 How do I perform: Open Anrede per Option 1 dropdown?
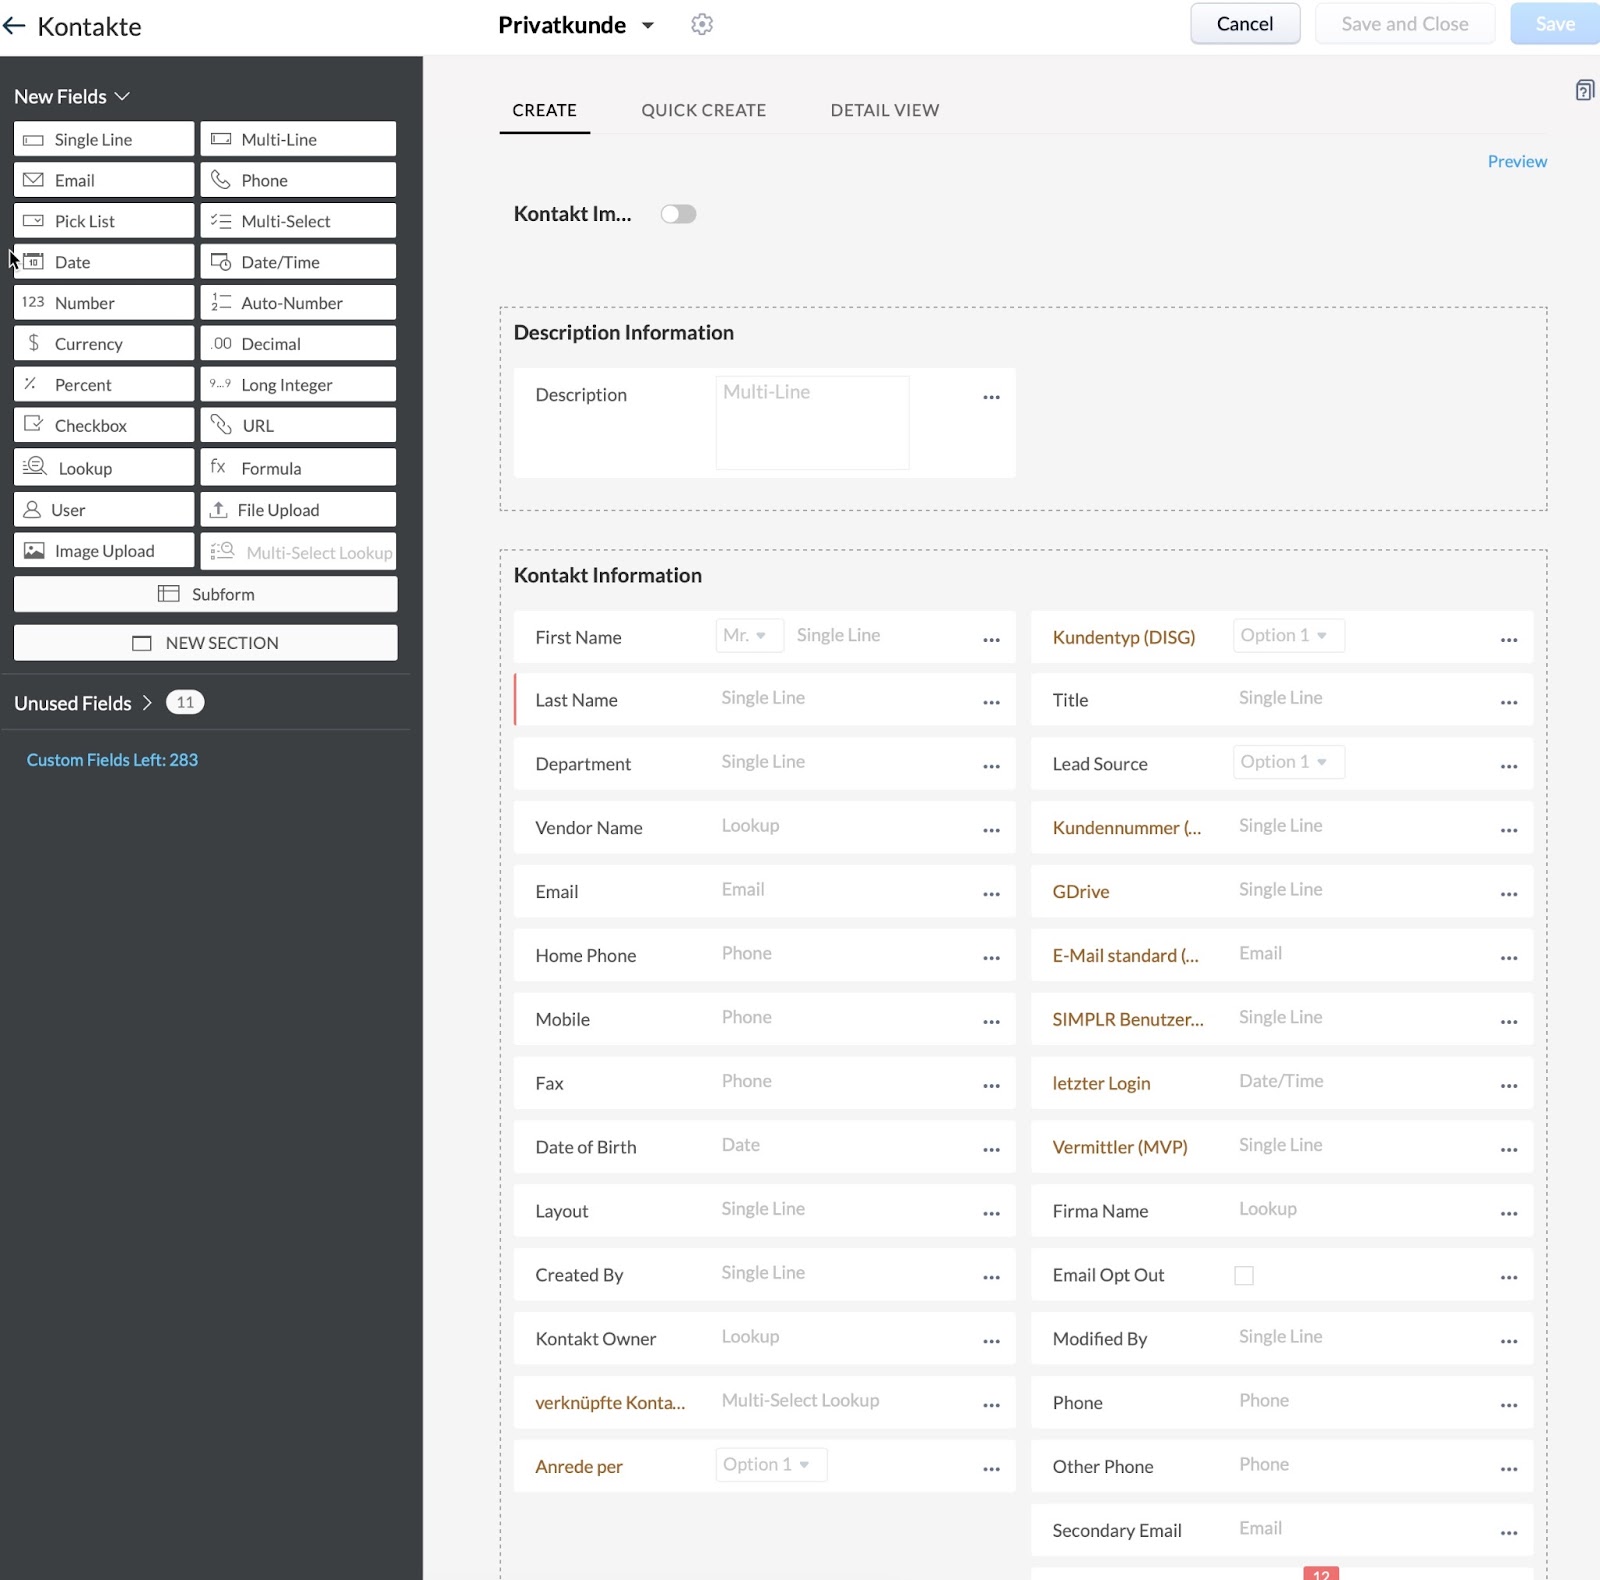771,1465
